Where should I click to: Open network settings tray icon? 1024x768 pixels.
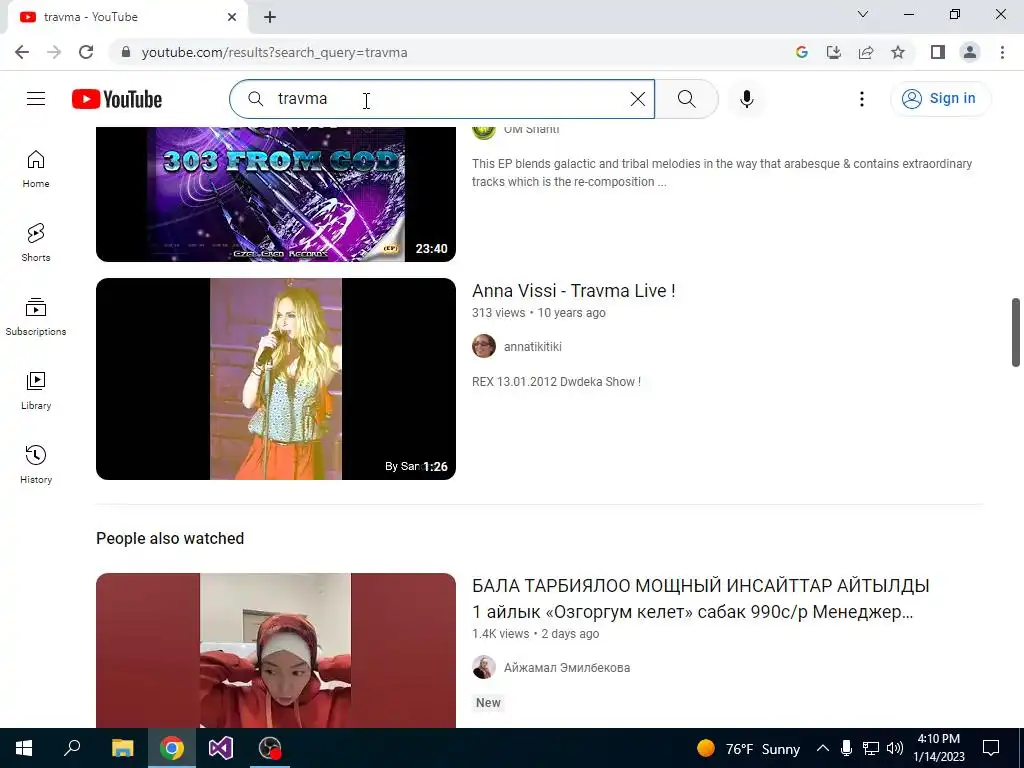point(871,748)
